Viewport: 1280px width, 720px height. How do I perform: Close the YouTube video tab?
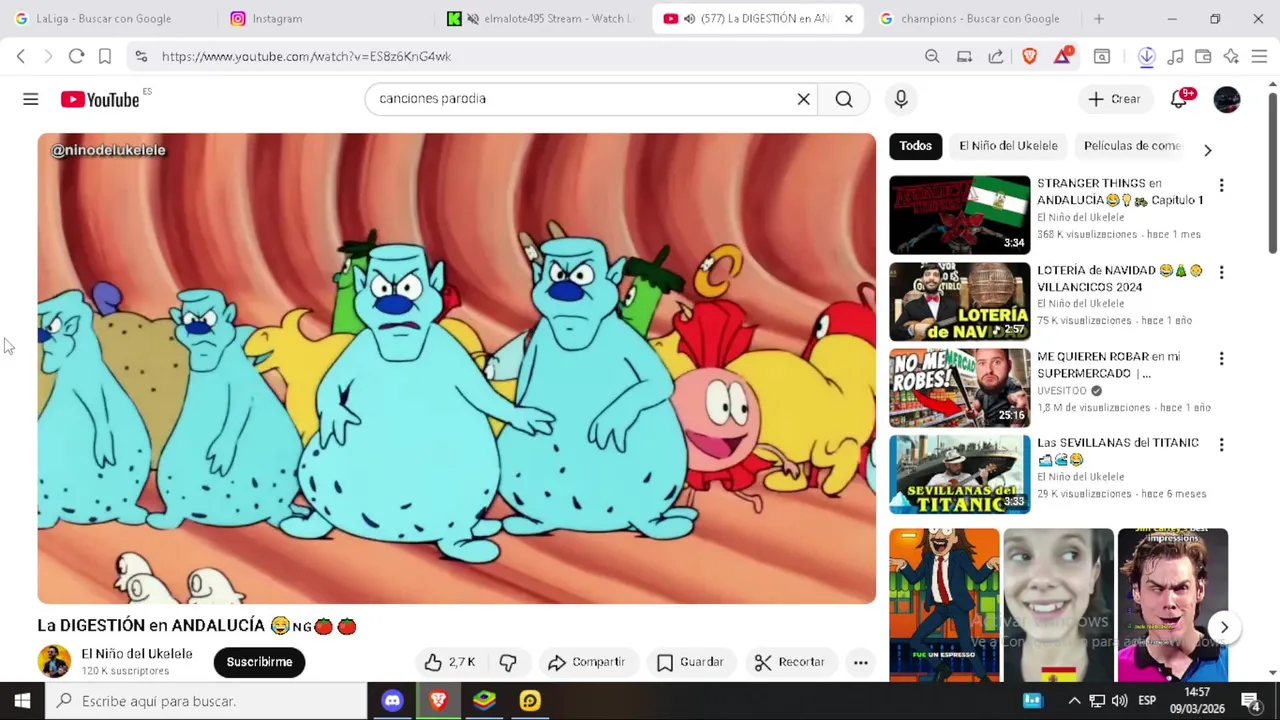(x=849, y=18)
